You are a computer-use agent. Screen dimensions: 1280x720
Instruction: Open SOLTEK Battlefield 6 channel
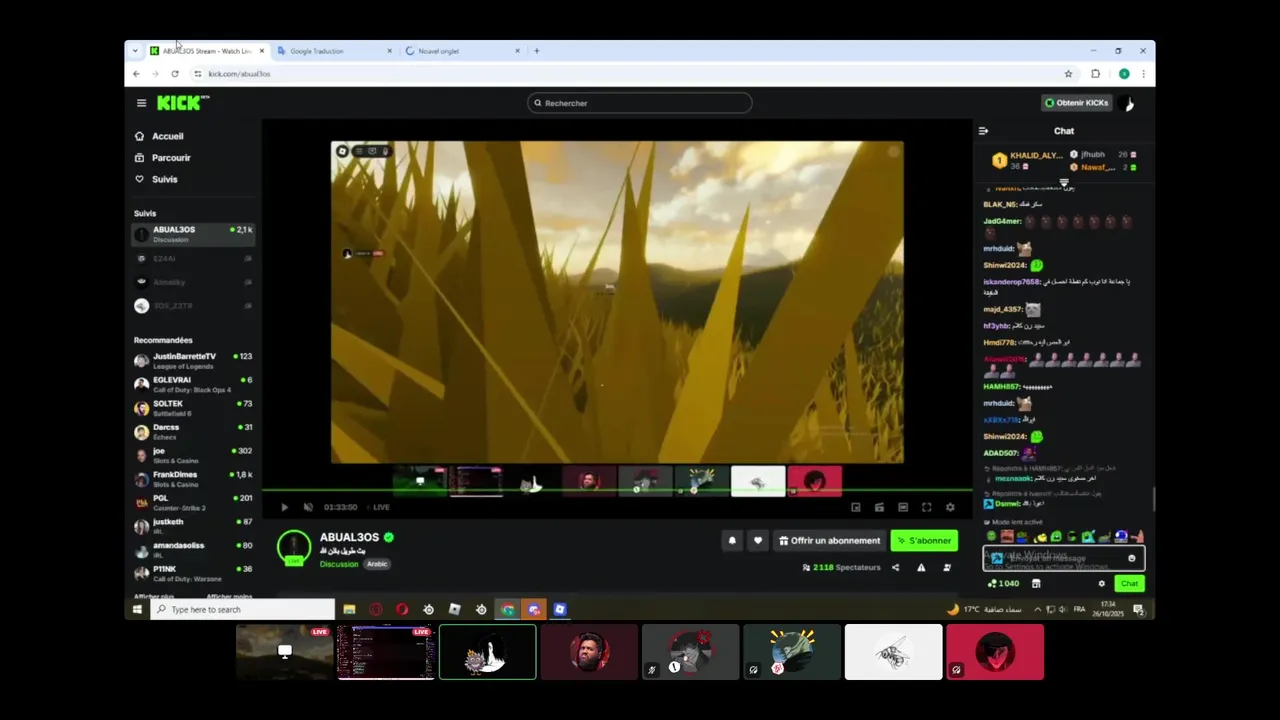point(194,408)
